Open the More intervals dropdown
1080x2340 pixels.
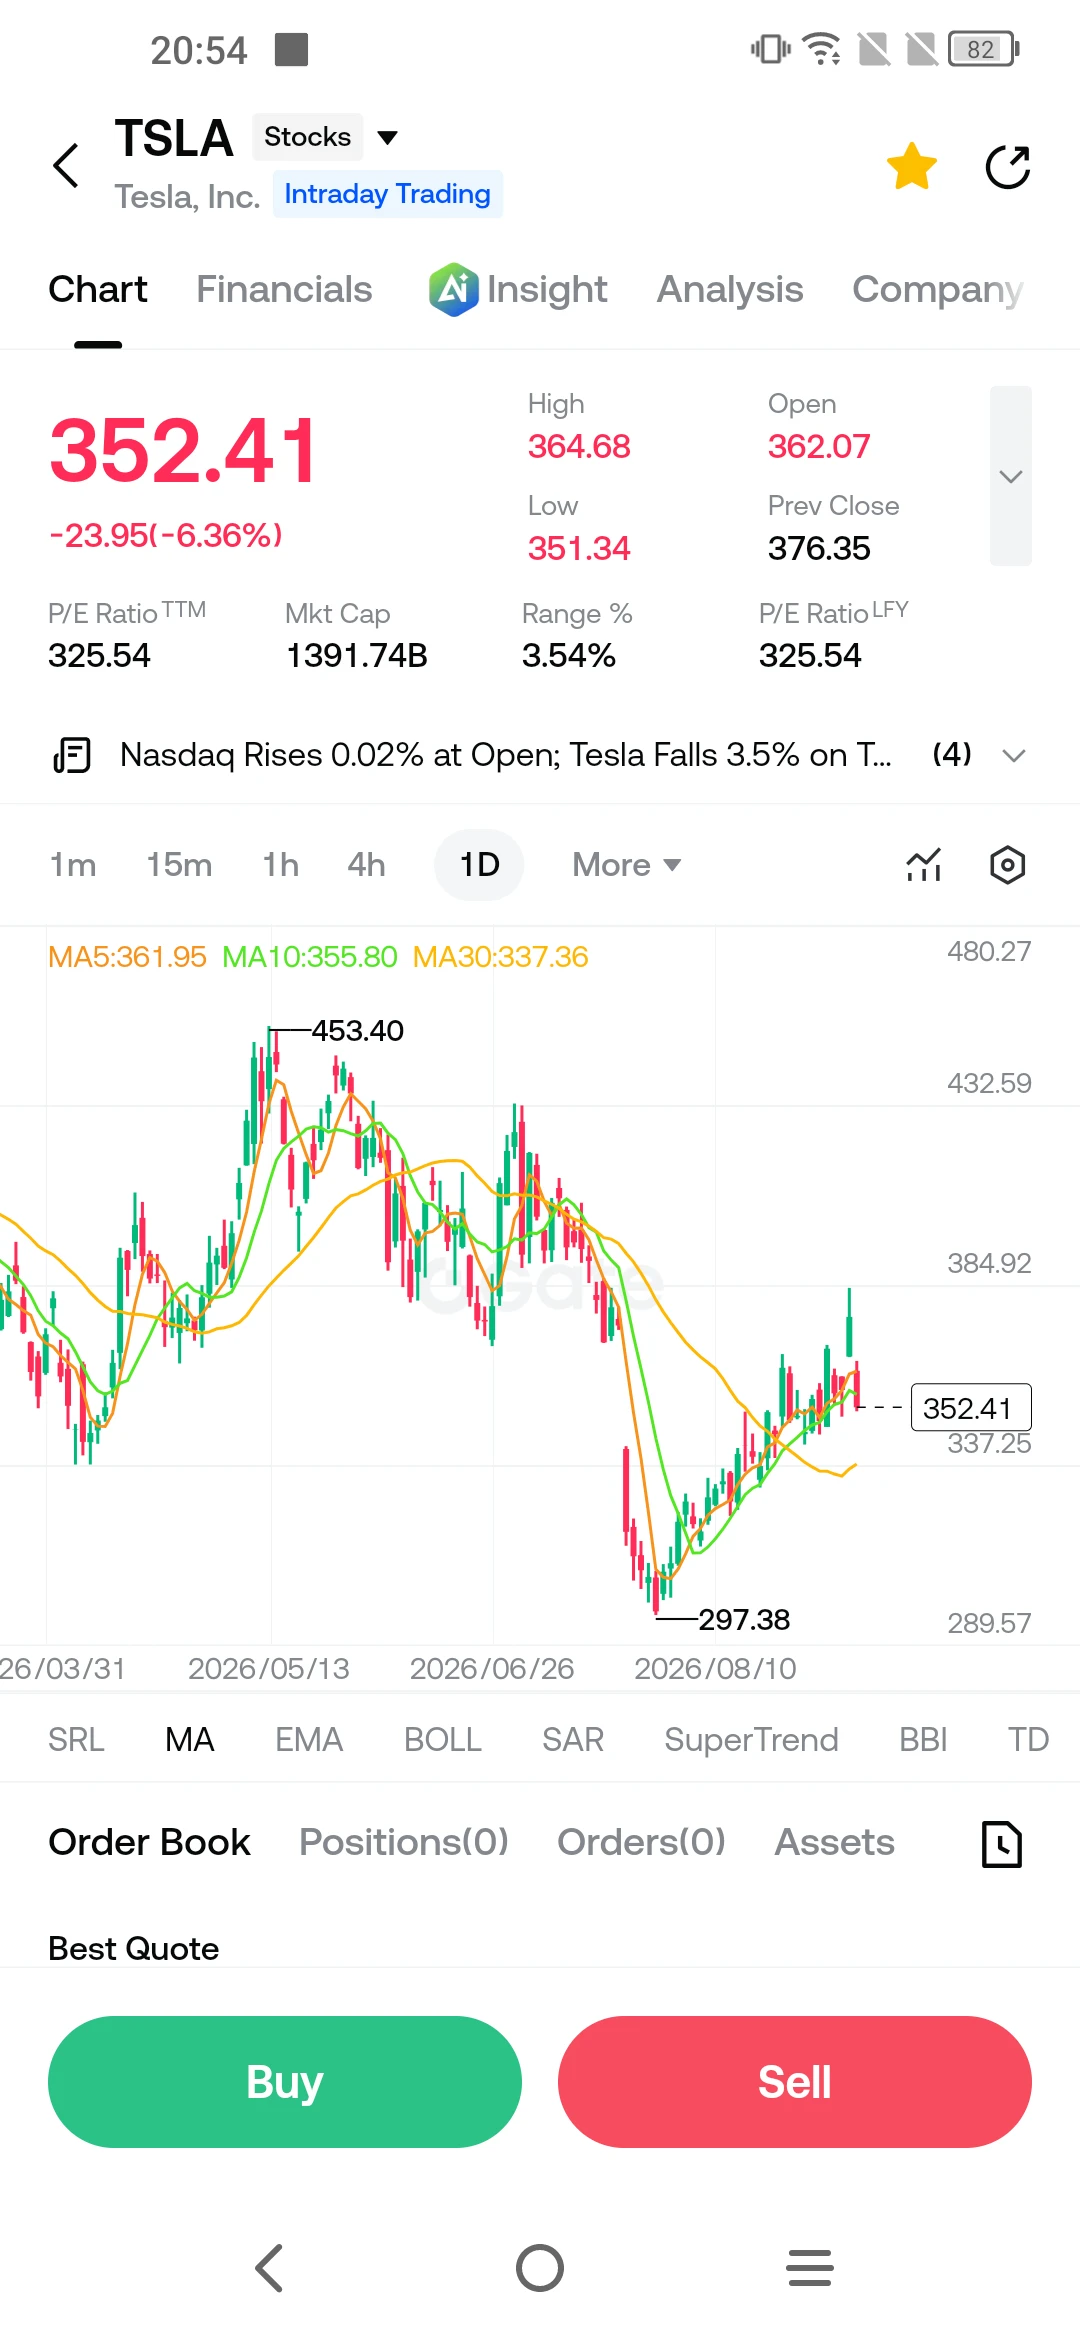click(x=627, y=865)
